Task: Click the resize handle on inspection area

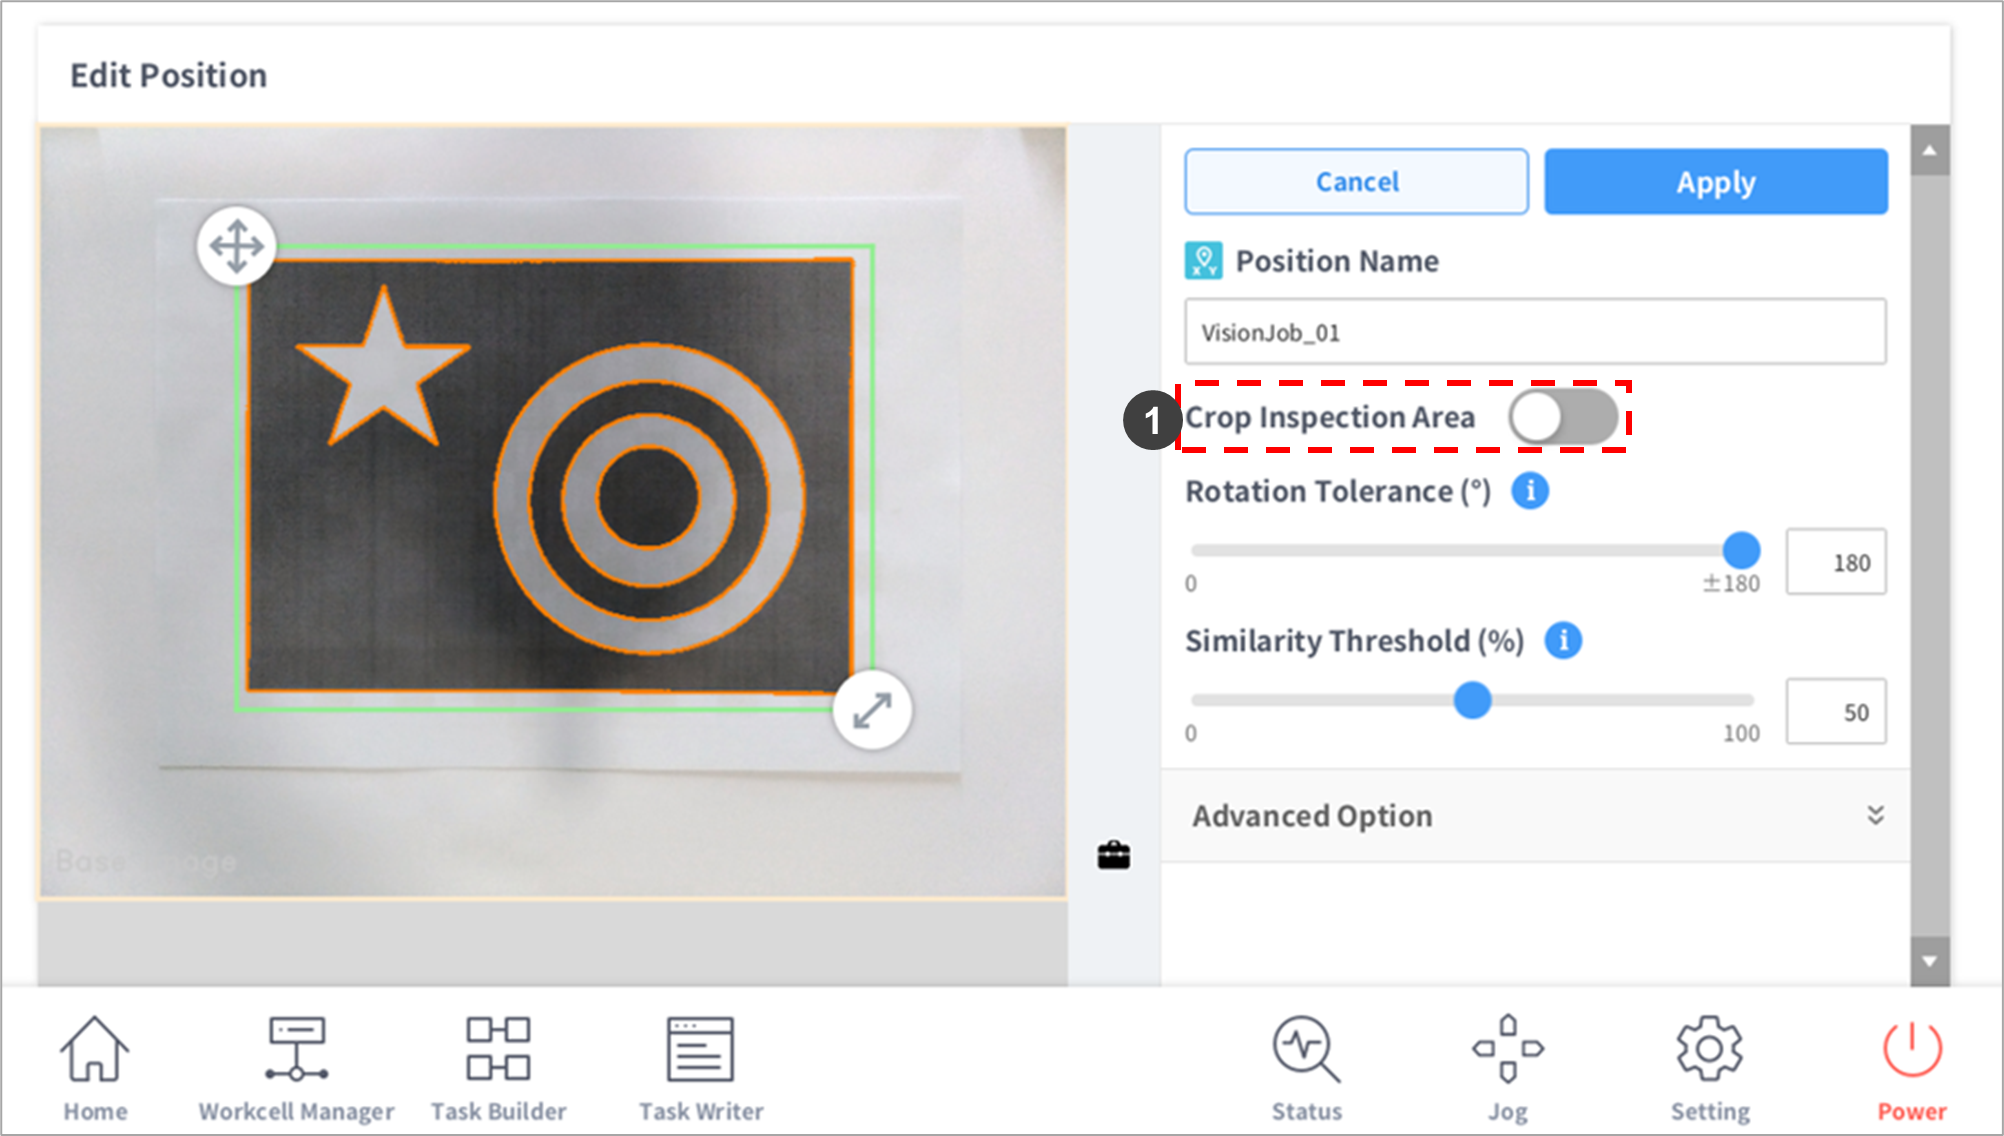Action: (872, 711)
